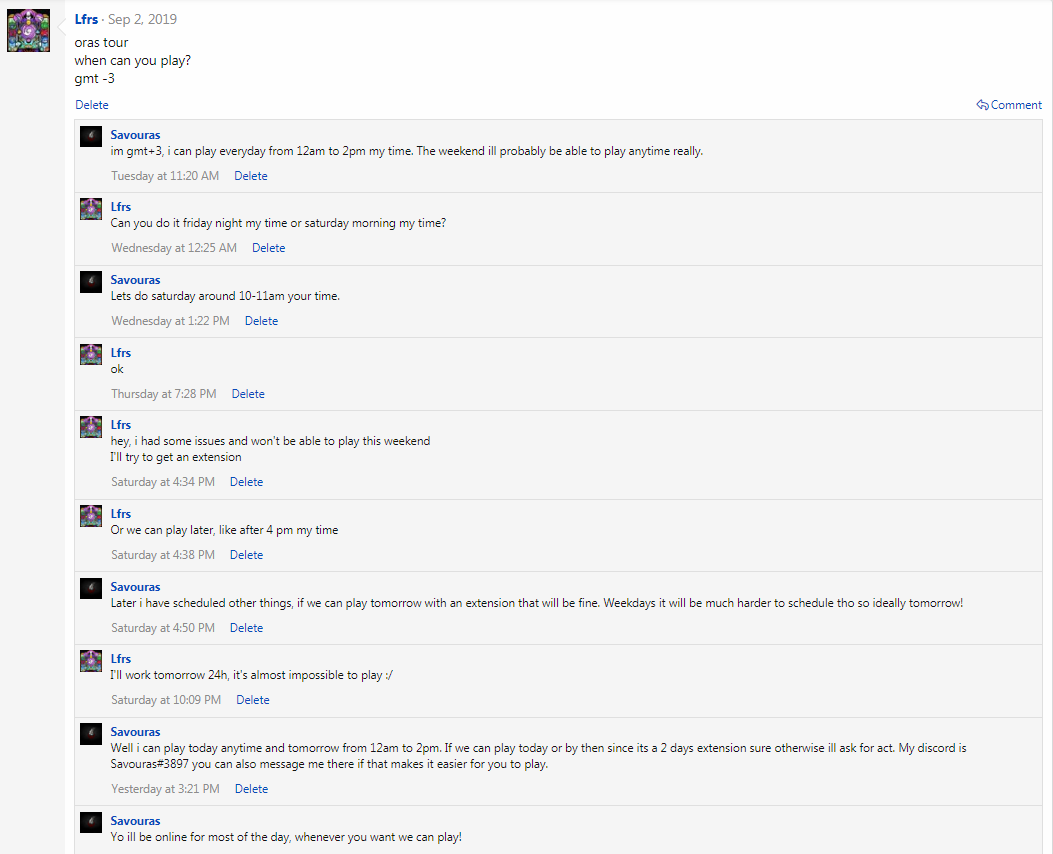1053x854 pixels.
Task: Open Lfrs username at post header
Action: (86, 19)
